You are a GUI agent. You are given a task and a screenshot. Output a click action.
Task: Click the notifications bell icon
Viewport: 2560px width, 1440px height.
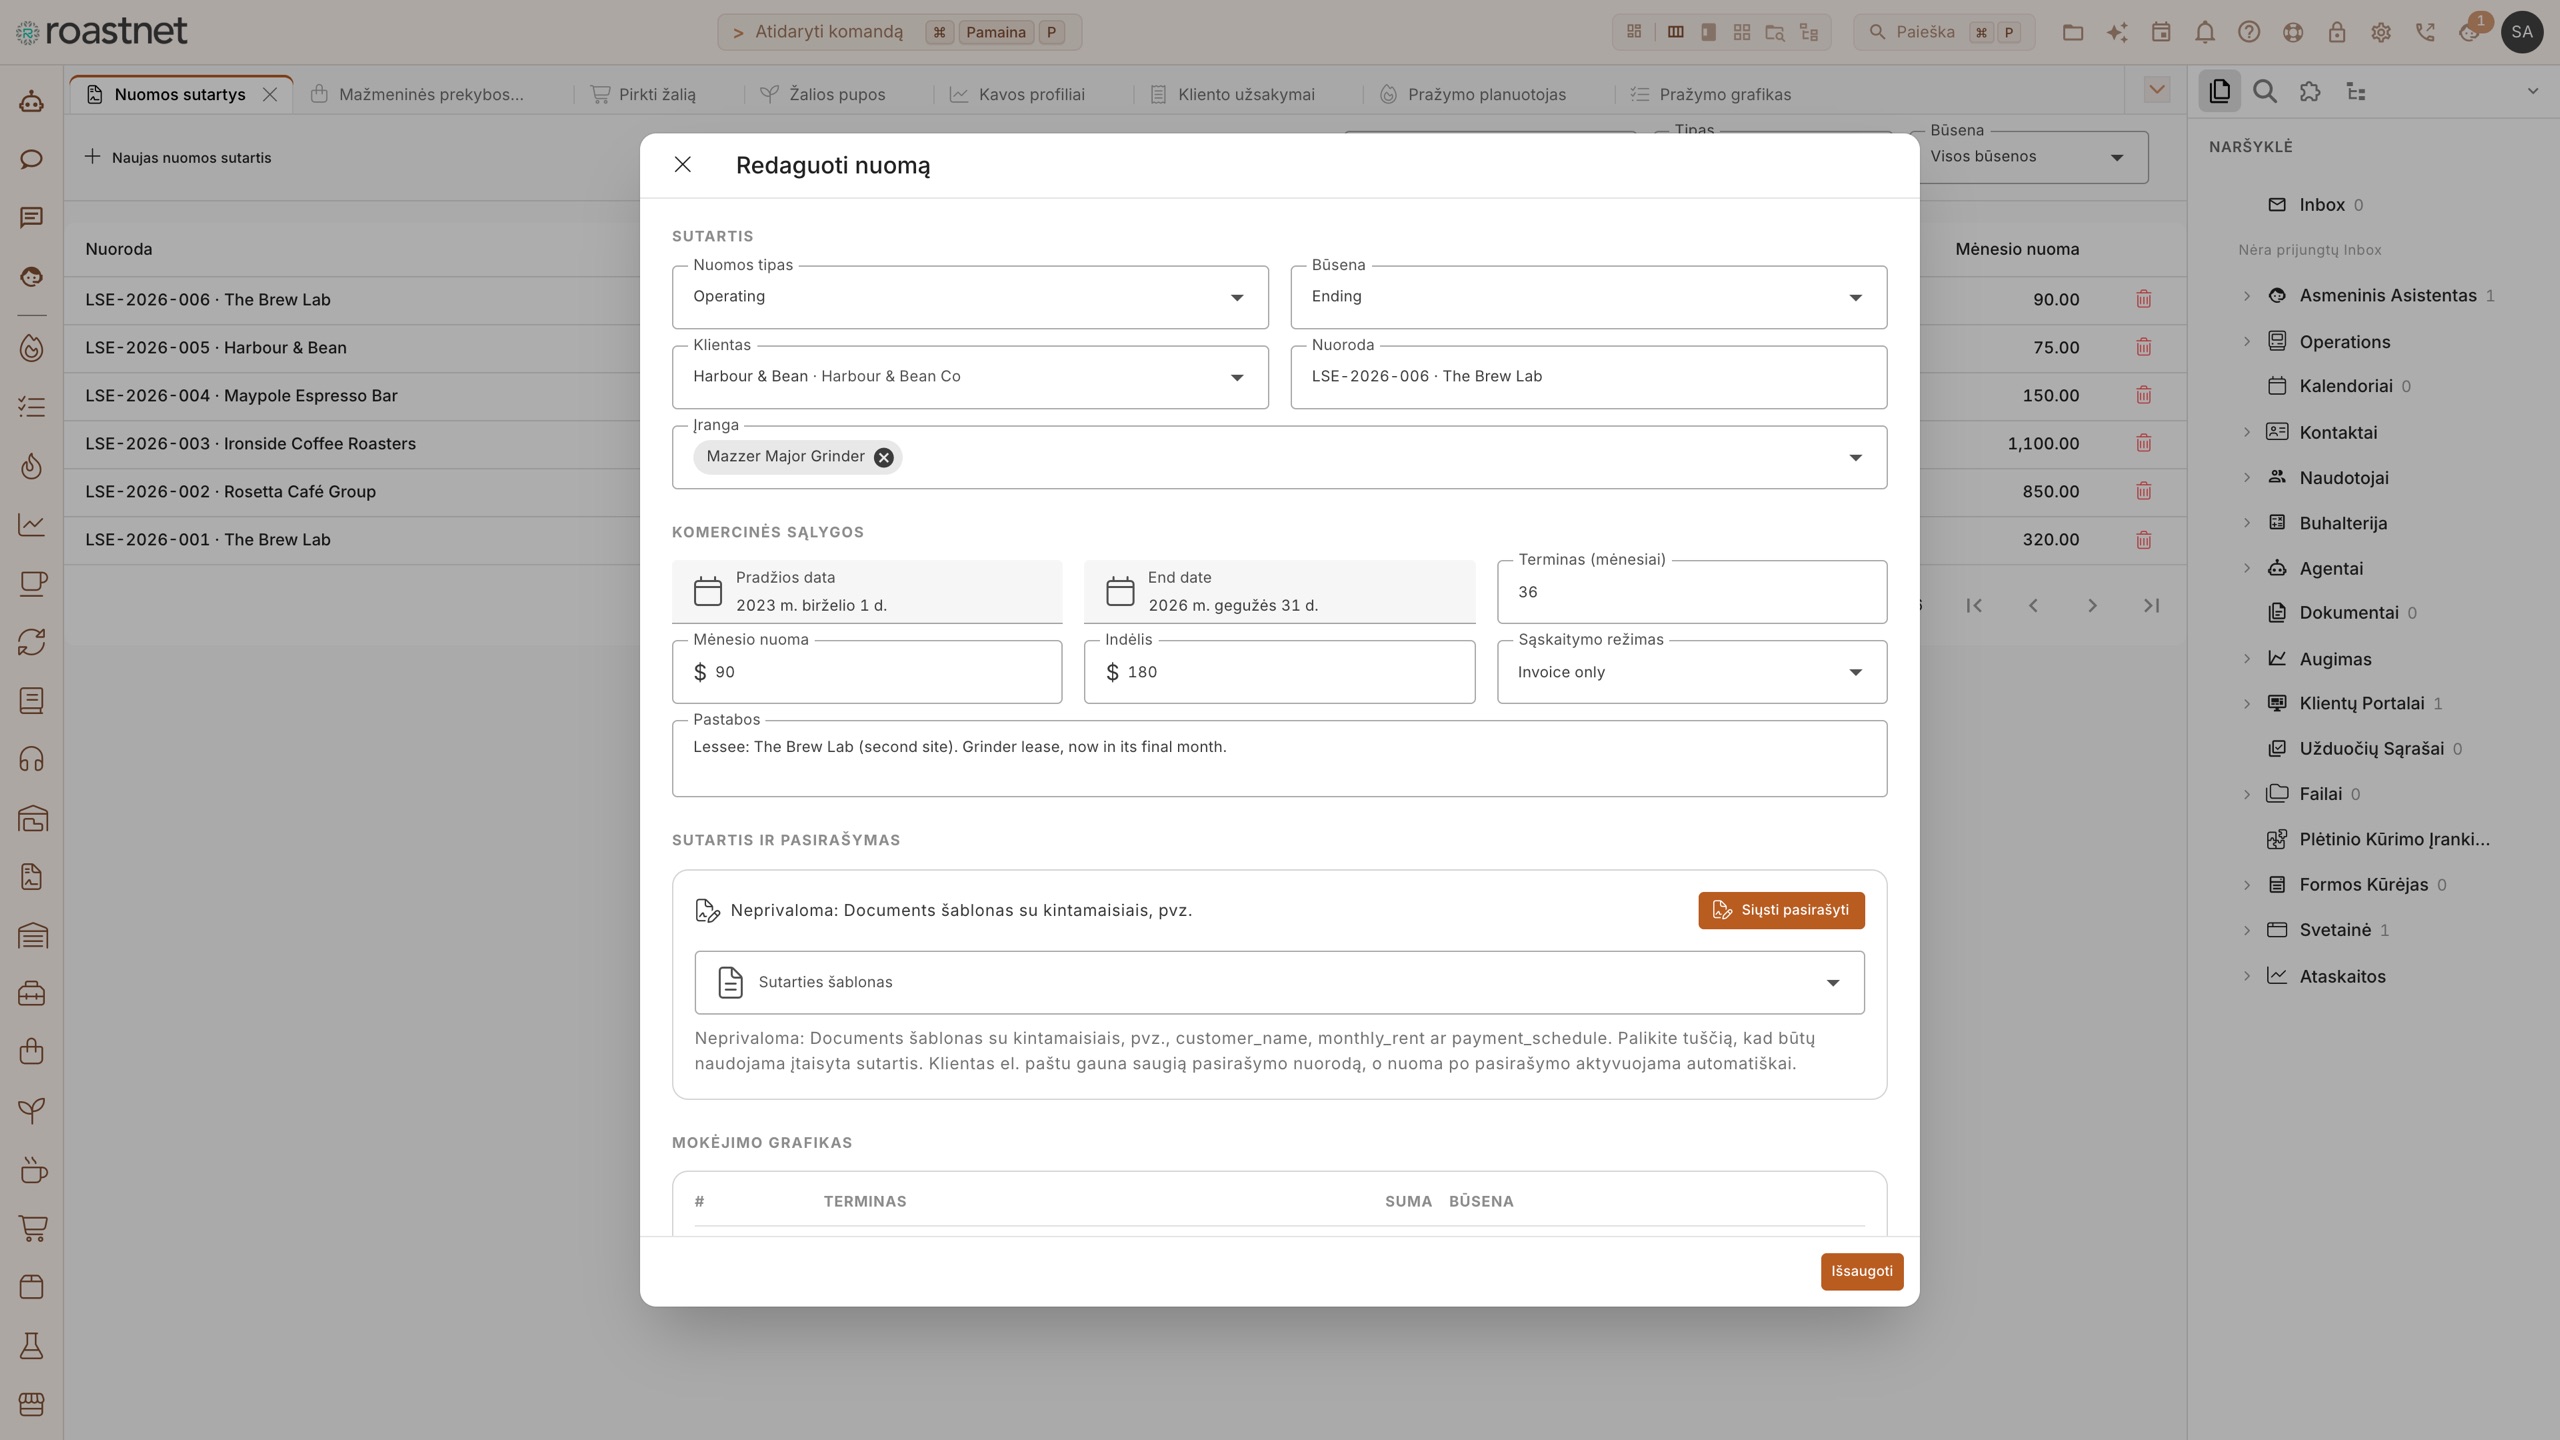(2204, 32)
